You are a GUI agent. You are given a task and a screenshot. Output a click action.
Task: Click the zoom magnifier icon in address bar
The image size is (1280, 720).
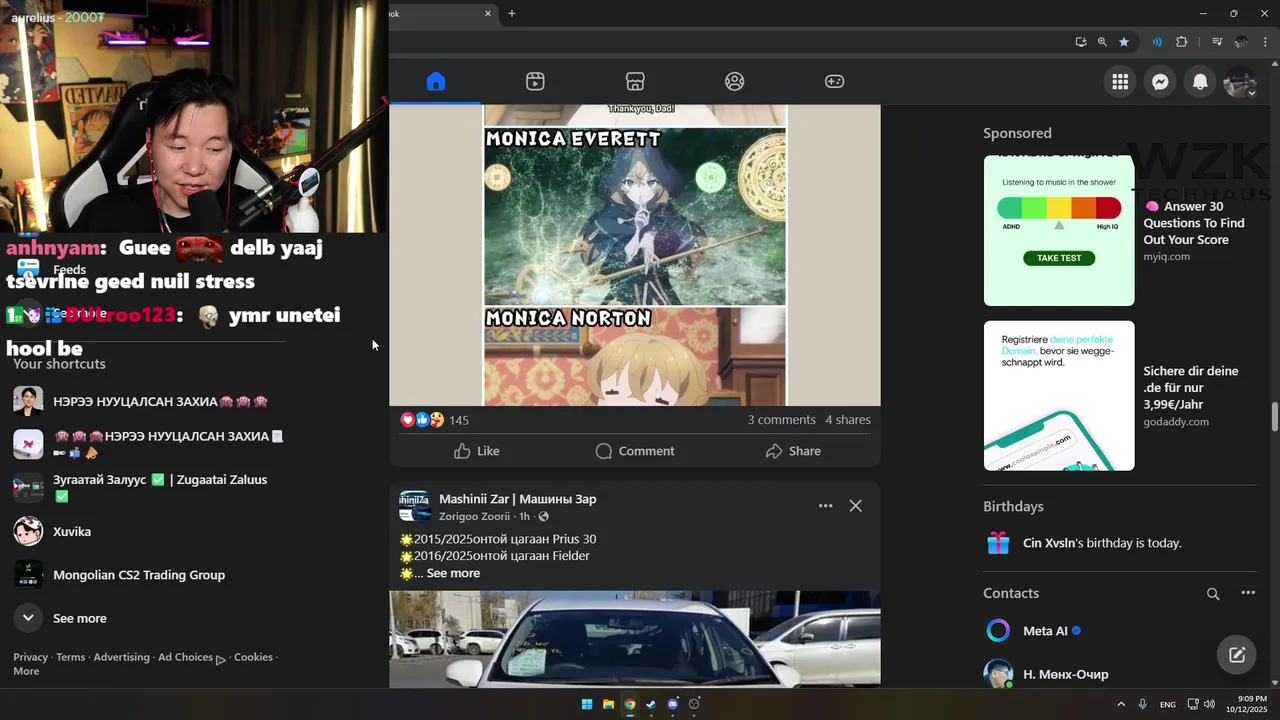click(x=1102, y=42)
